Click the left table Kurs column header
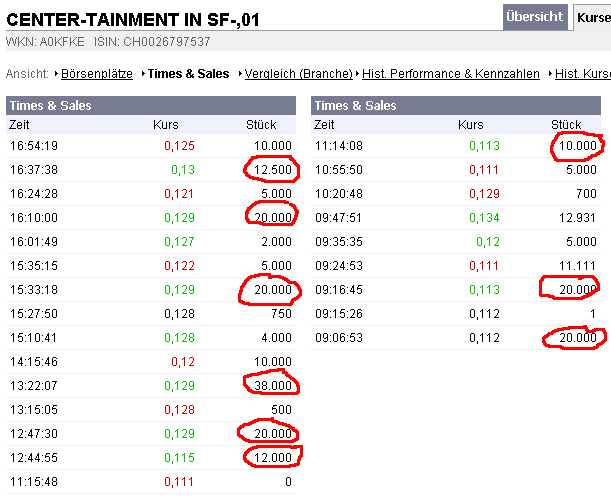The image size is (611, 499). (x=166, y=125)
